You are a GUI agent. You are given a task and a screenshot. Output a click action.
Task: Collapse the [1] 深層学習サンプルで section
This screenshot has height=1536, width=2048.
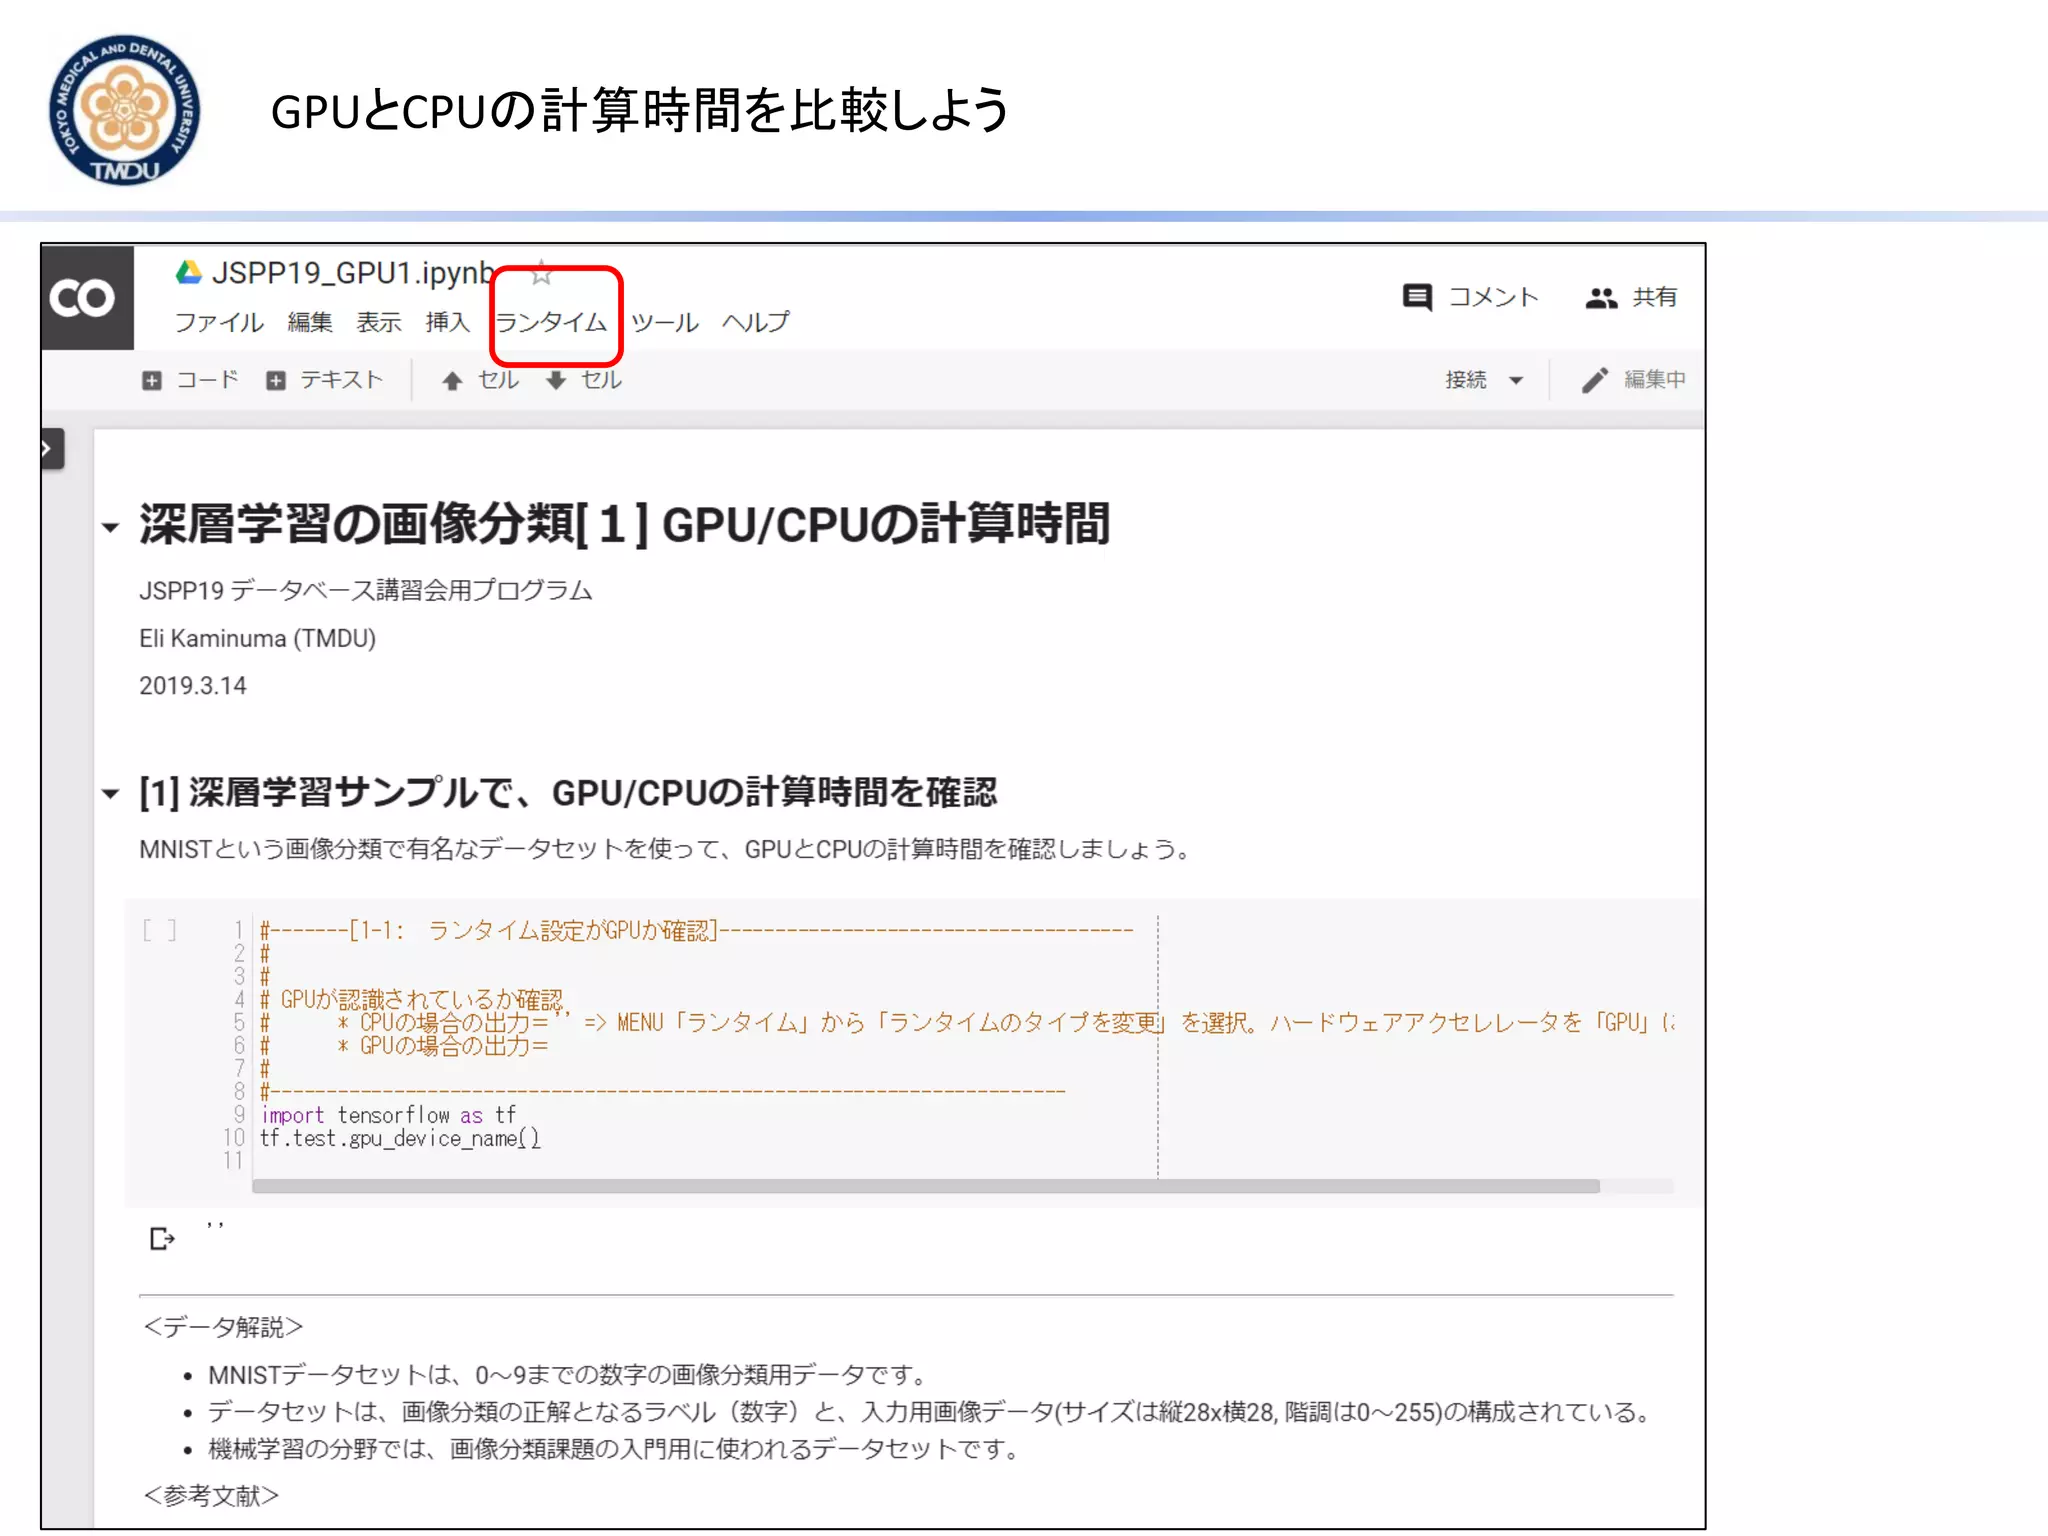110,794
